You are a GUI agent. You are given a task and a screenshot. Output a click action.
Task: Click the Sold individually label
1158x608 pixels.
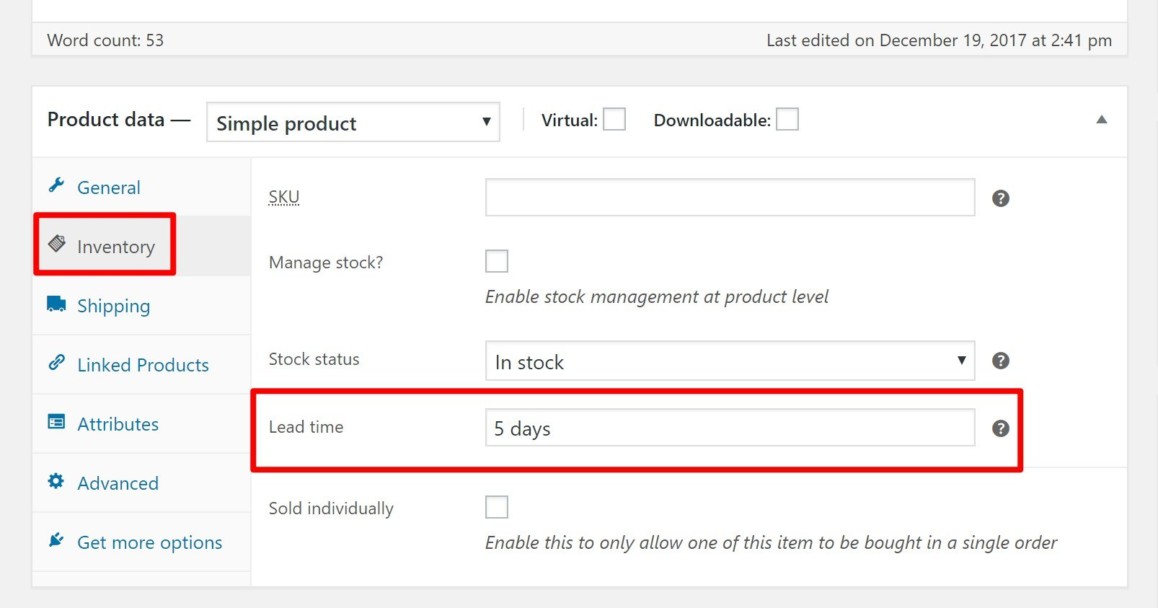coord(331,508)
